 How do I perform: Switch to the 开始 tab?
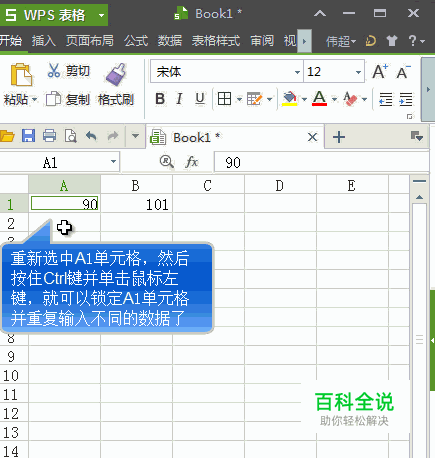pyautogui.click(x=11, y=41)
